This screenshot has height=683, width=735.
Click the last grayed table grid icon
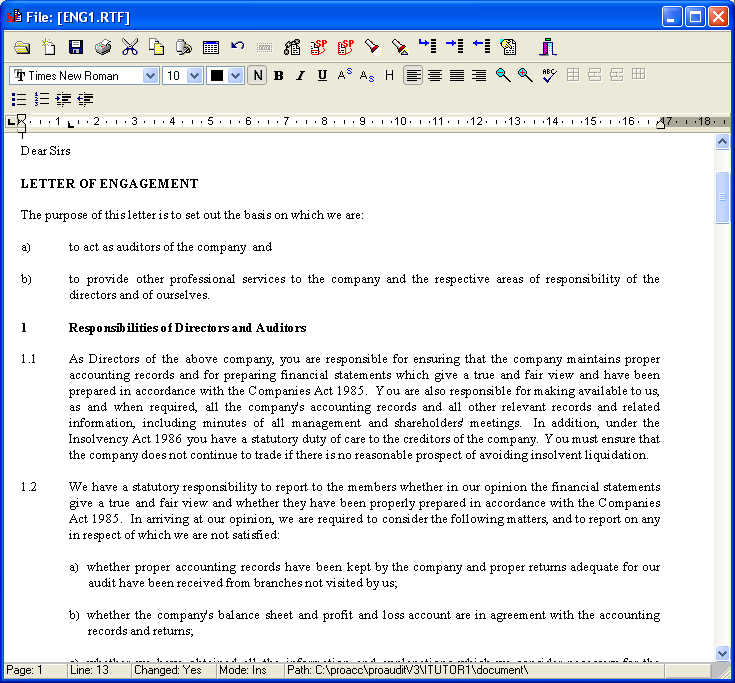point(638,74)
